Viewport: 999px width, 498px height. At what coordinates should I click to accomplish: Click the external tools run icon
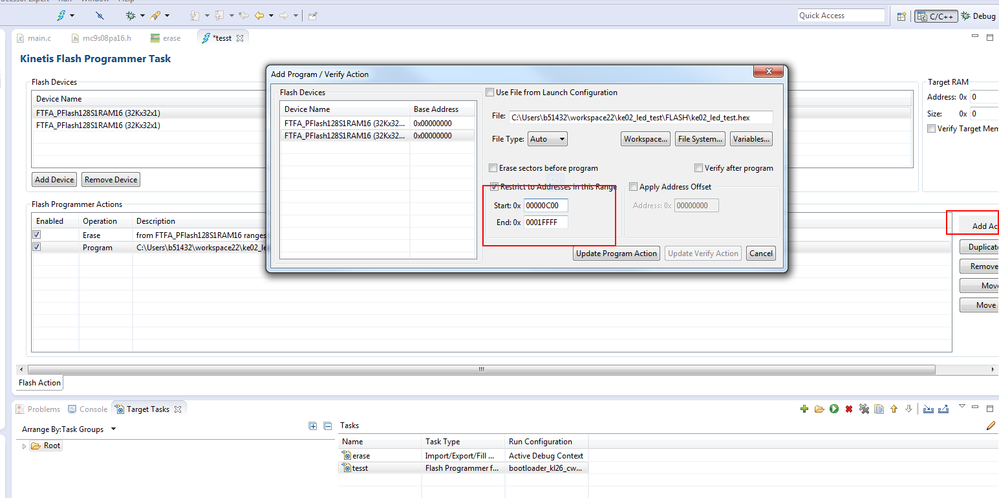[x=155, y=15]
